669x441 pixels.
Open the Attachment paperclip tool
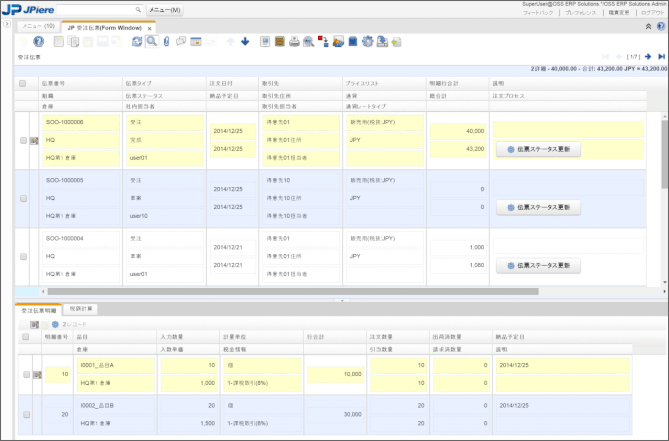[x=166, y=41]
